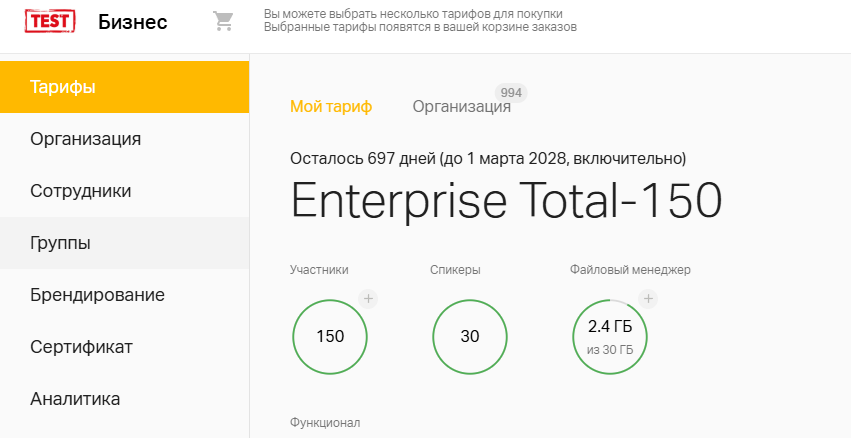The image size is (851, 438).
Task: Go to Аналитика in sidebar
Action: coord(75,399)
